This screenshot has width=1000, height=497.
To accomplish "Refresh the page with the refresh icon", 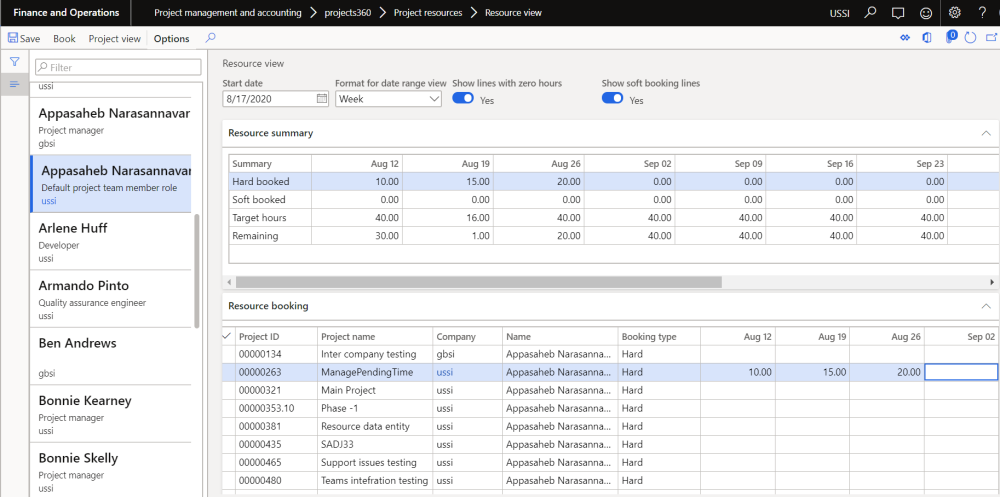I will point(969,38).
